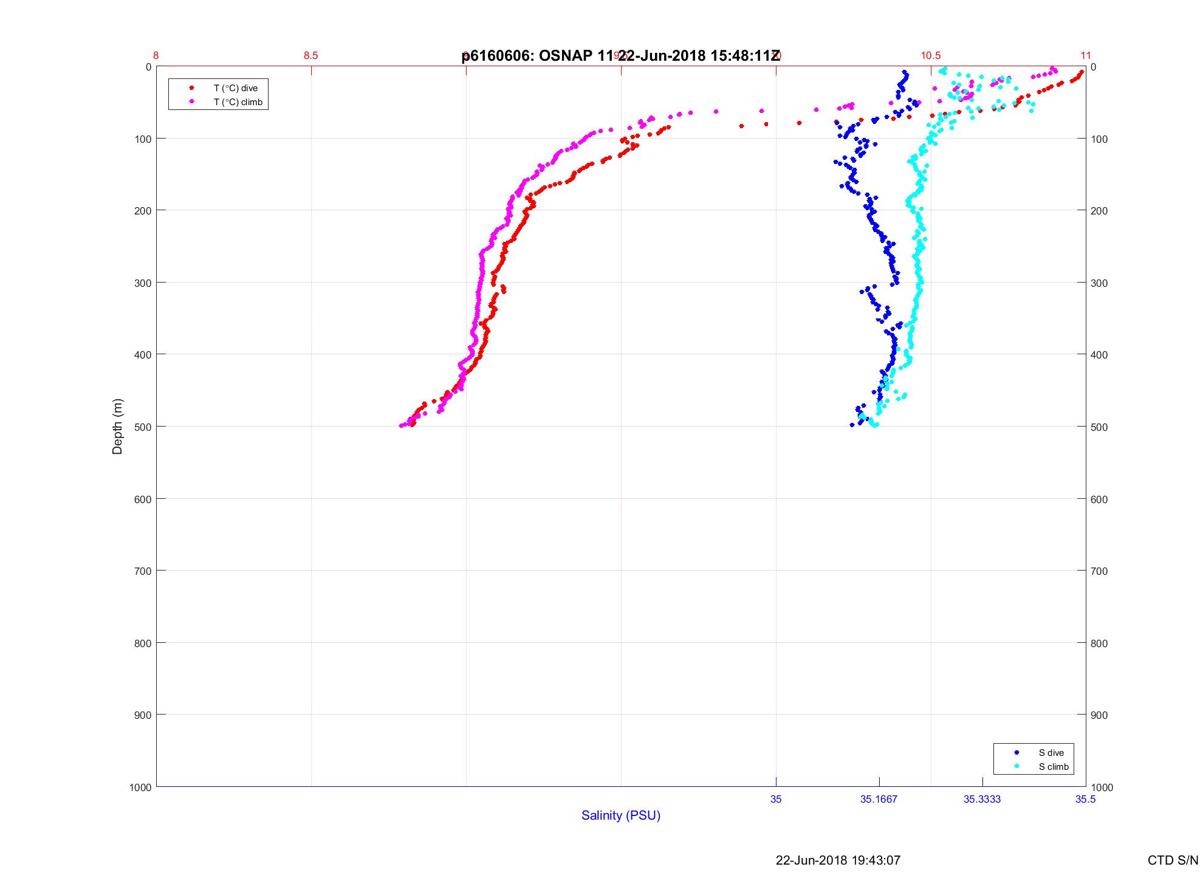
Task: Click salinity tick label '35.3333'
Action: coord(982,799)
